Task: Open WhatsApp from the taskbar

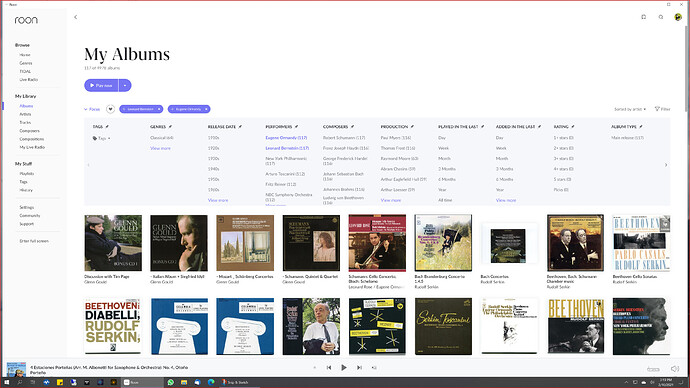Action: click(x=171, y=382)
